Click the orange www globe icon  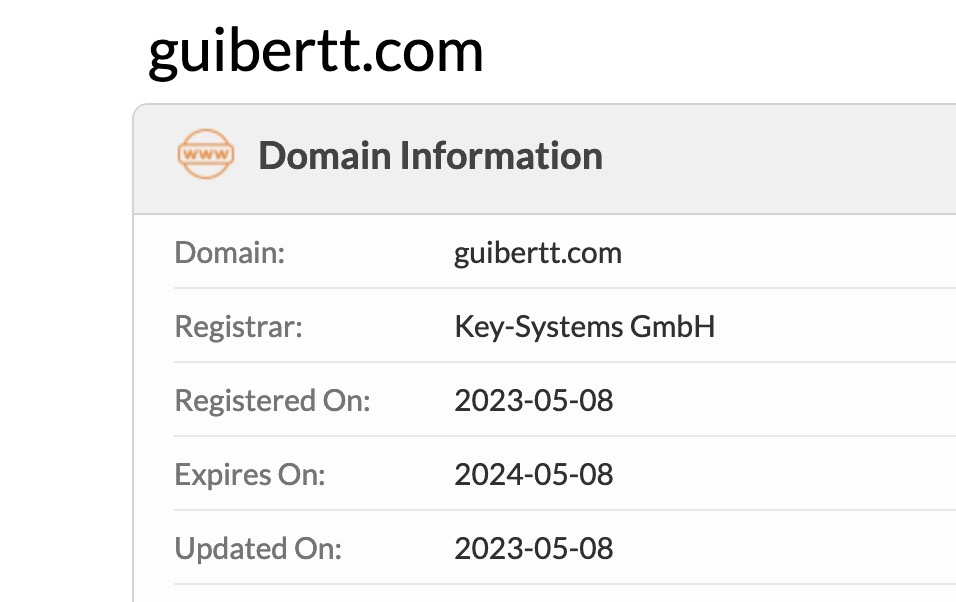pyautogui.click(x=206, y=156)
